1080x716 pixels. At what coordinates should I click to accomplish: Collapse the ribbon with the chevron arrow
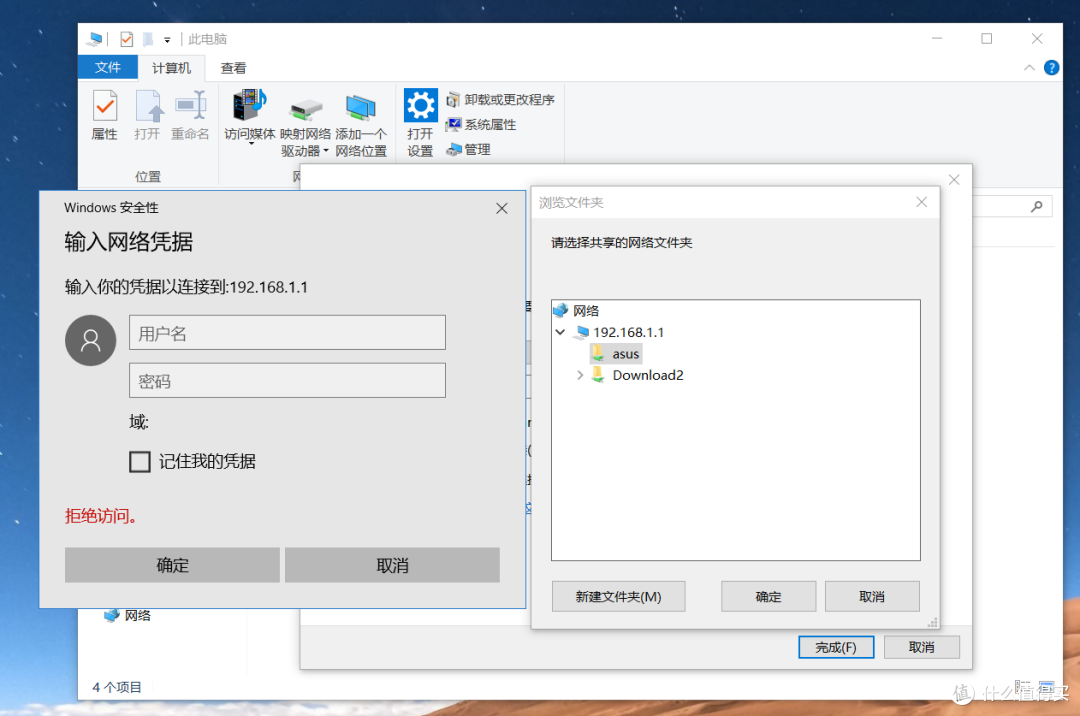click(1029, 67)
